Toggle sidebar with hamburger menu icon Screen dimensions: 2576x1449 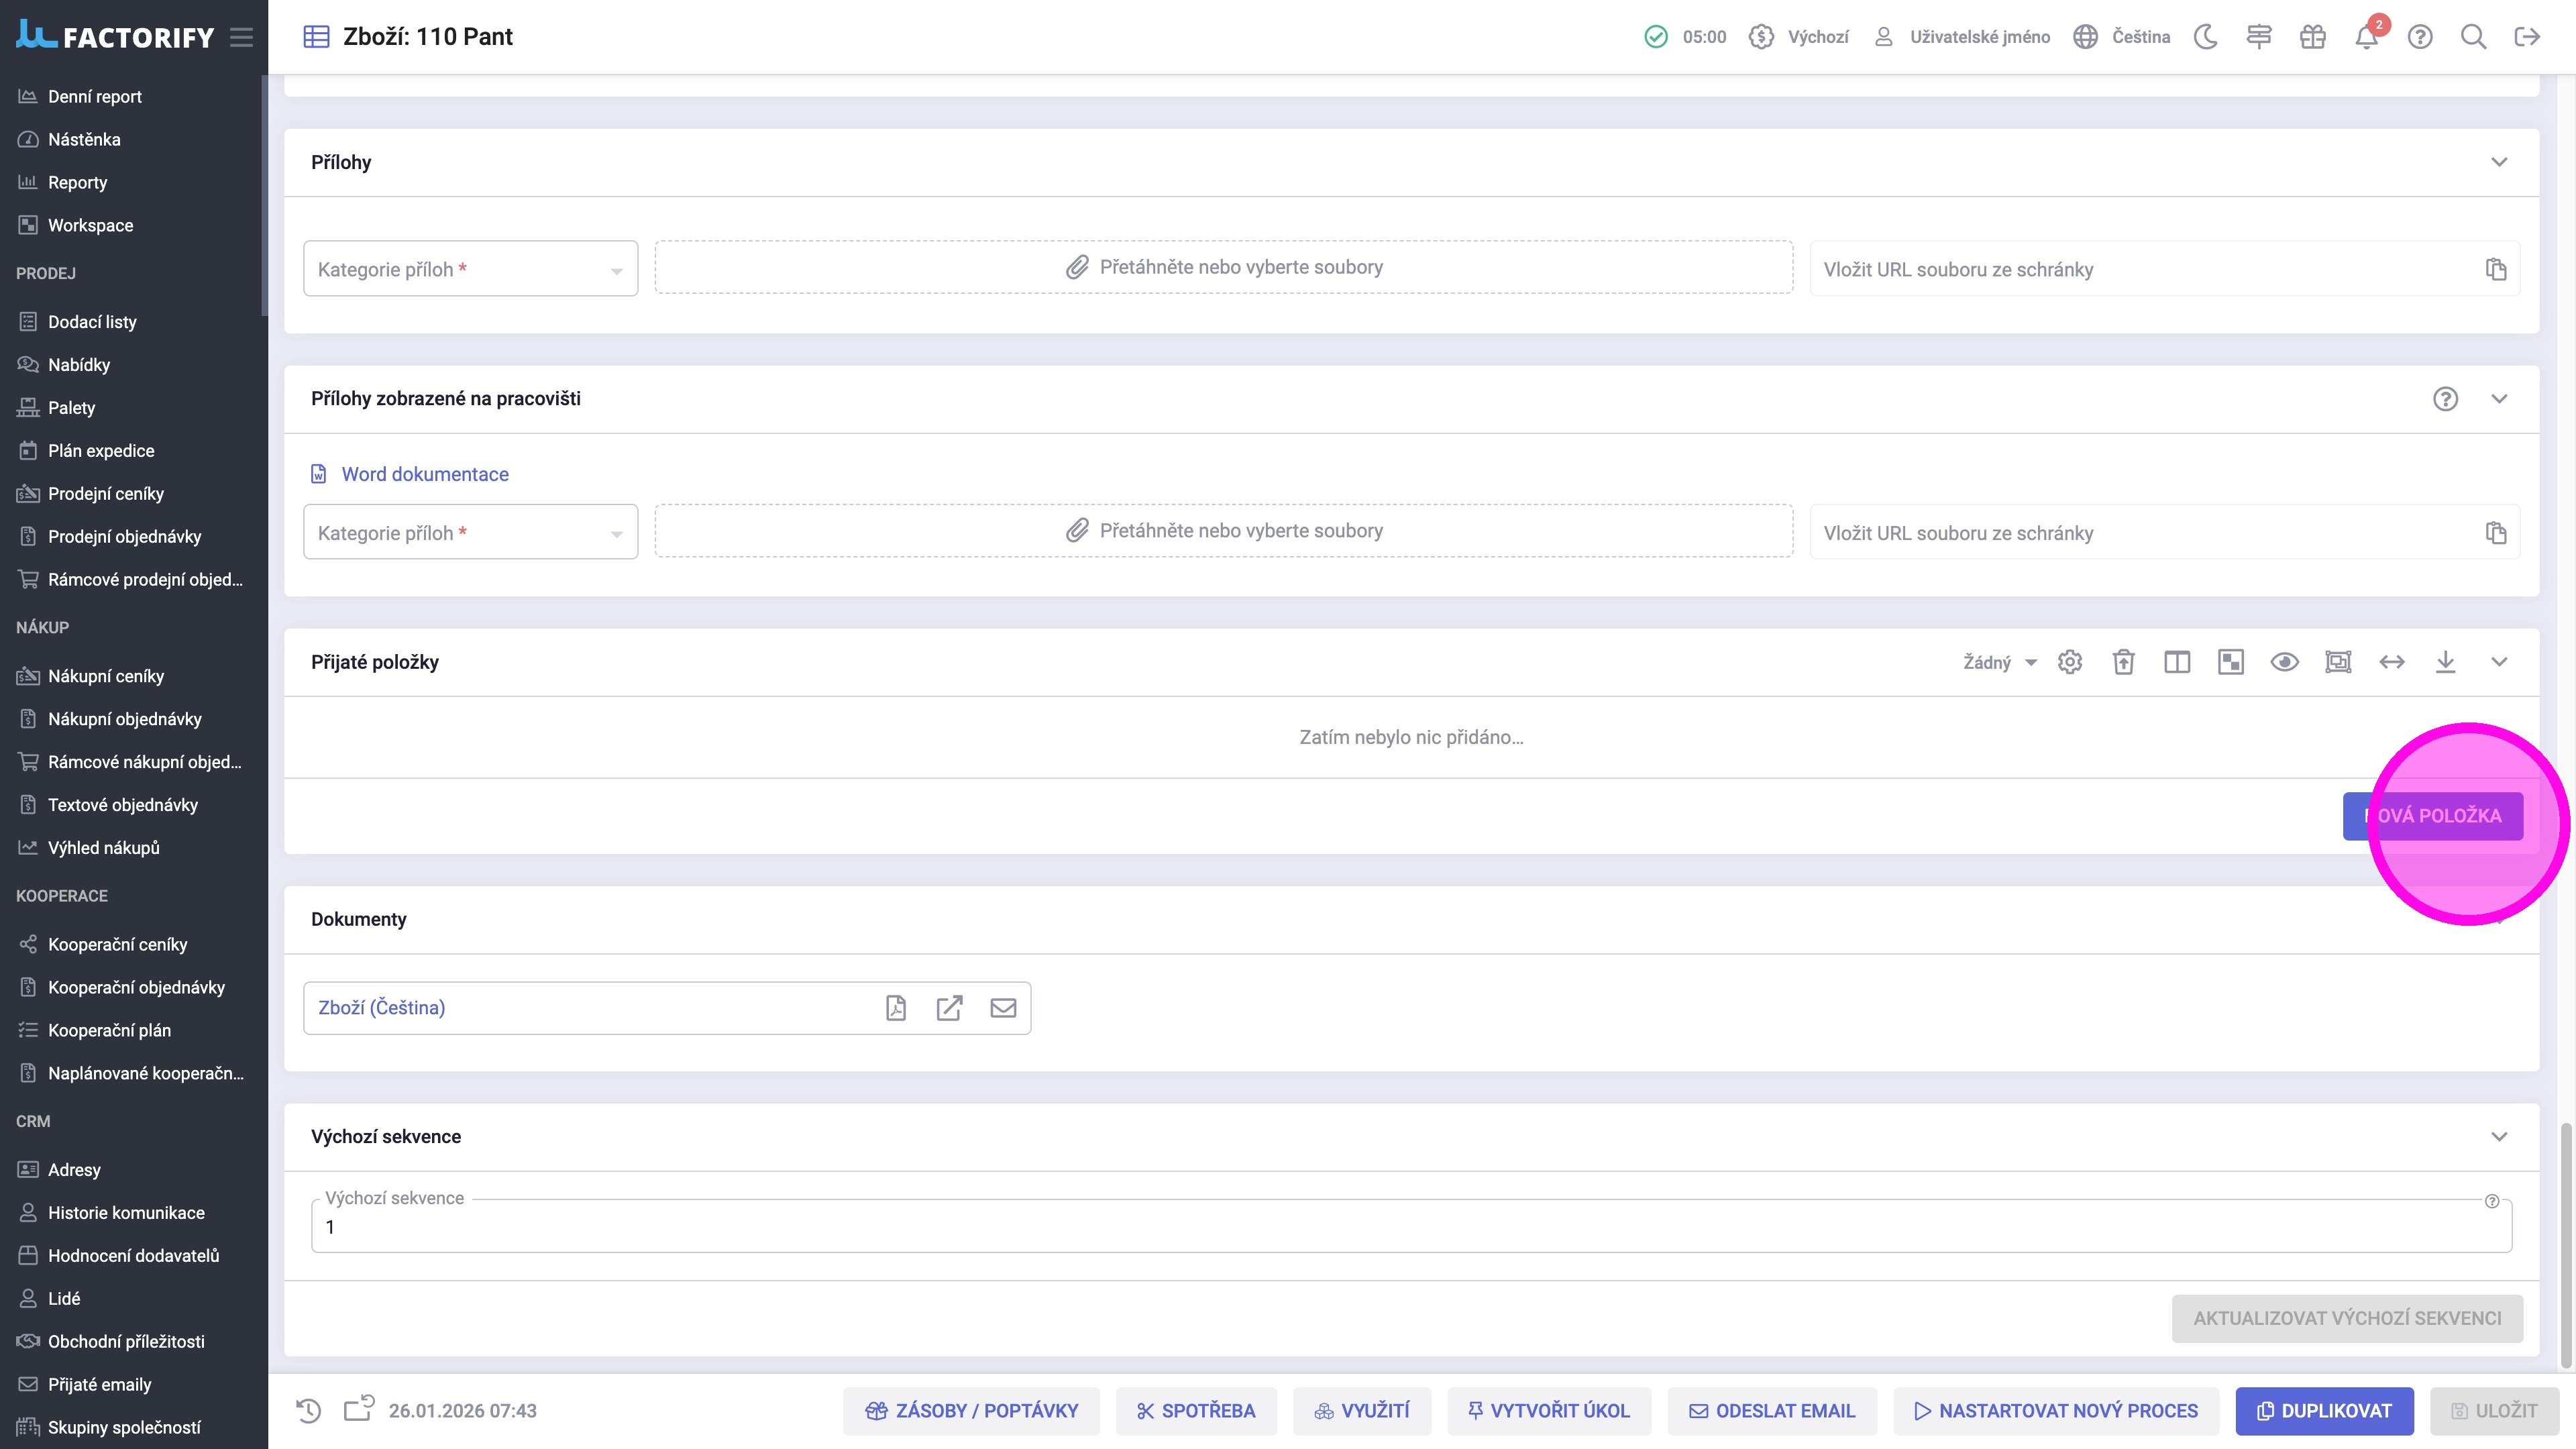point(241,37)
